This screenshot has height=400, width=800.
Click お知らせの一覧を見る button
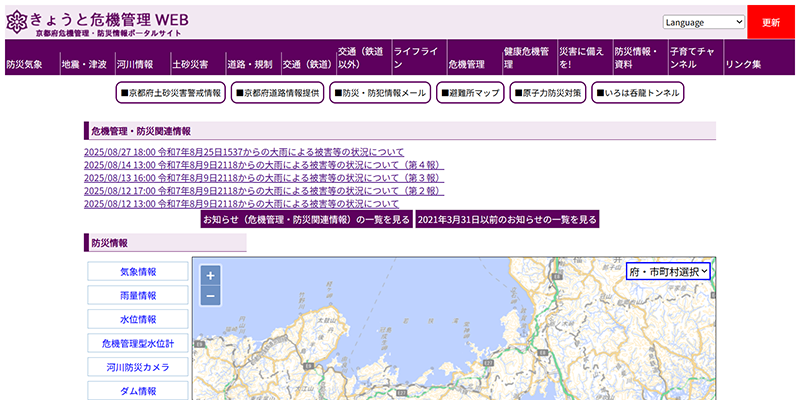pos(307,219)
